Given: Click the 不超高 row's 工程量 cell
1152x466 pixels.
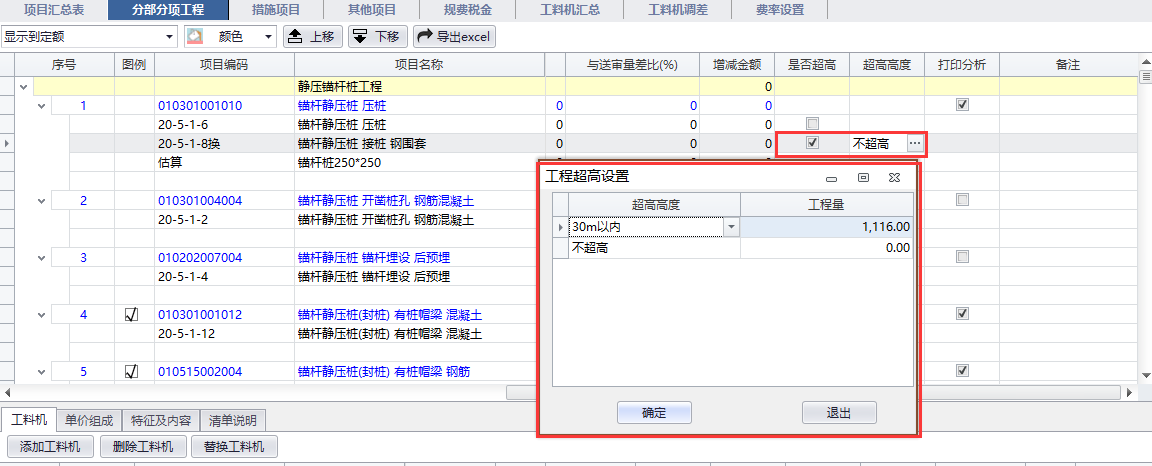Looking at the screenshot, I should (x=826, y=248).
